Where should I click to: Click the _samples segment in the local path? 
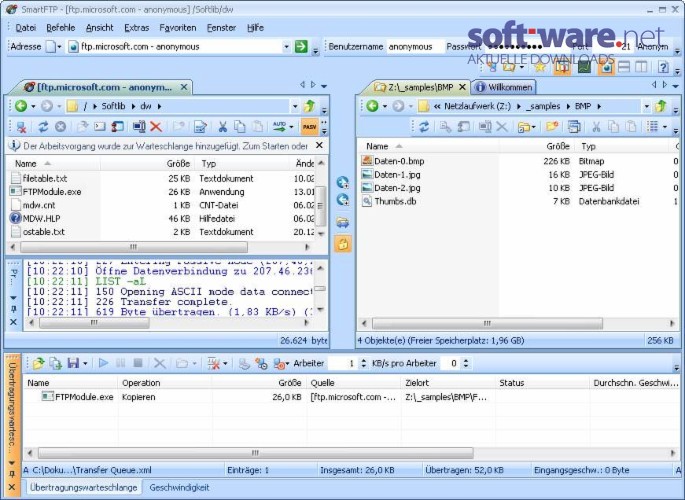click(543, 106)
